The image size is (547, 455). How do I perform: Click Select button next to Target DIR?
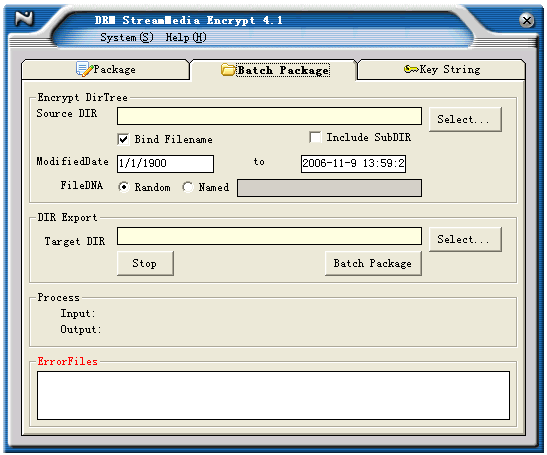pyautogui.click(x=465, y=239)
